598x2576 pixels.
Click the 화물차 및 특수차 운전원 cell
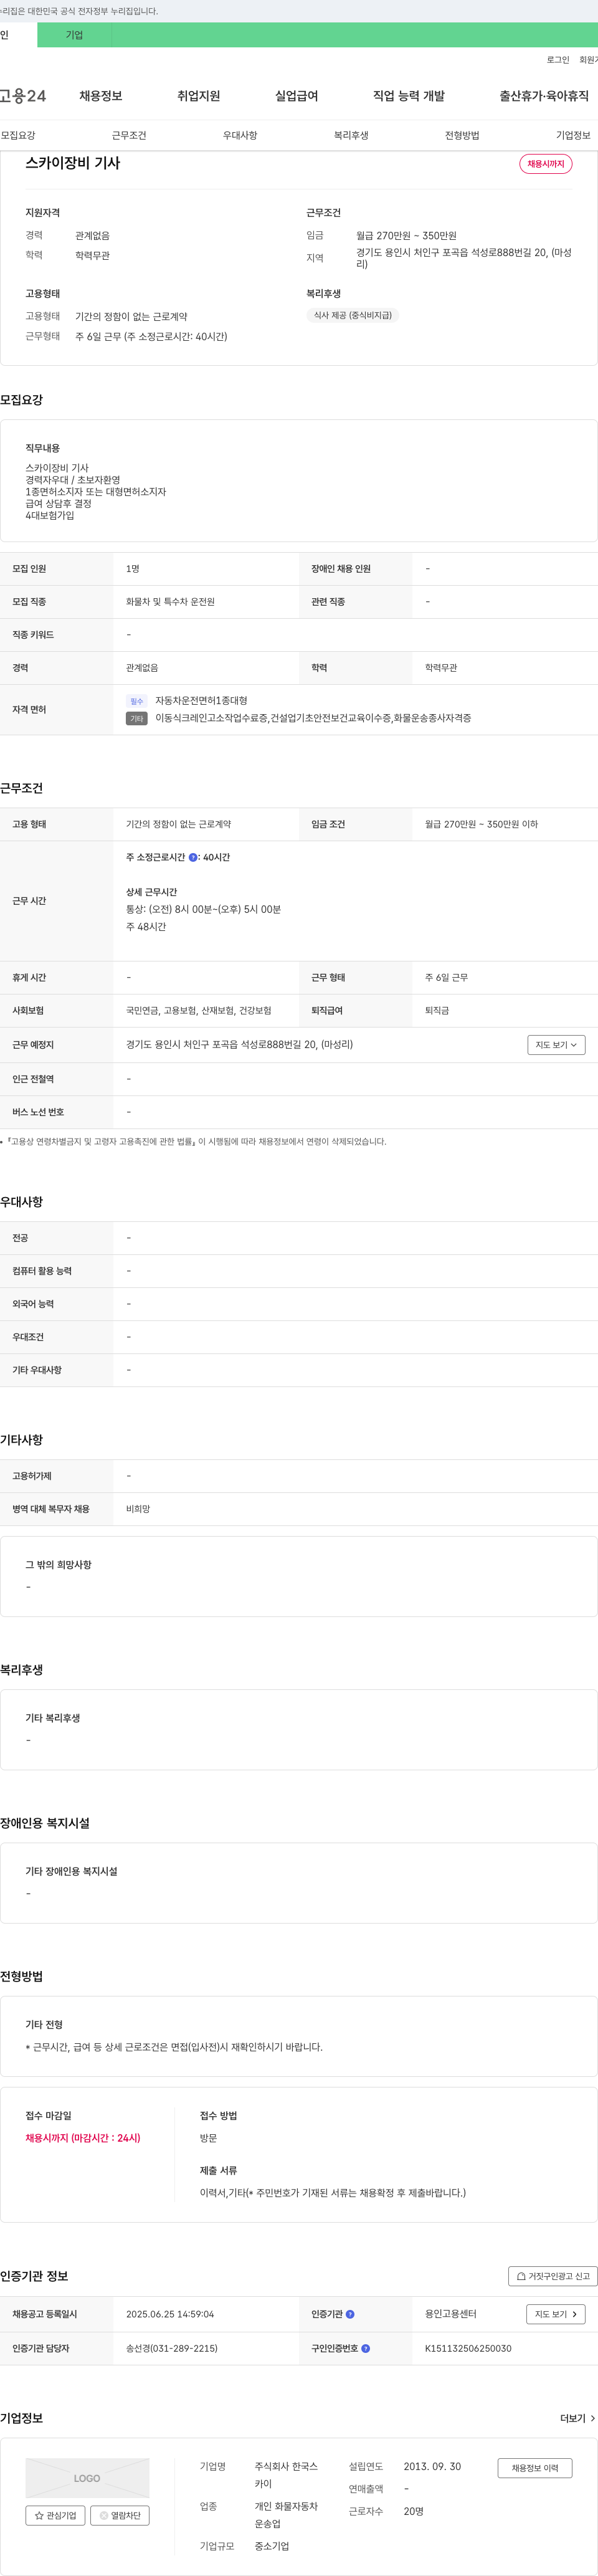click(170, 602)
